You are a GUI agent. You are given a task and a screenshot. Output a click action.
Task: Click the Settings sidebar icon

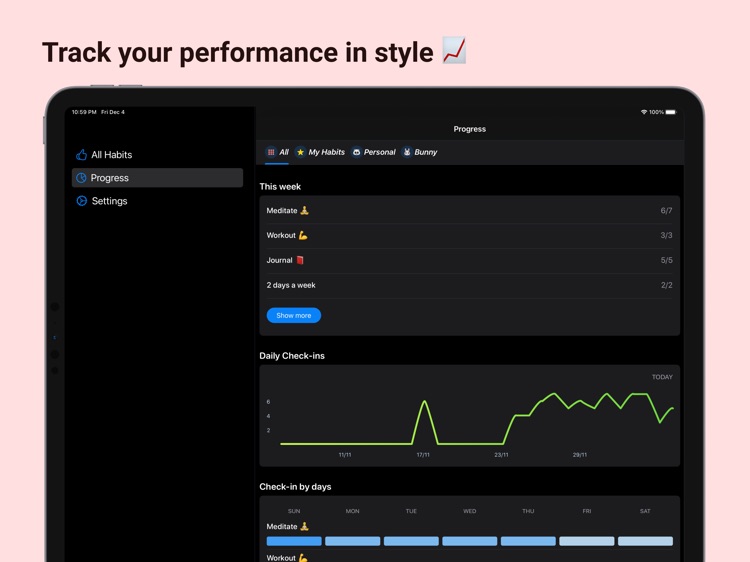coord(81,201)
